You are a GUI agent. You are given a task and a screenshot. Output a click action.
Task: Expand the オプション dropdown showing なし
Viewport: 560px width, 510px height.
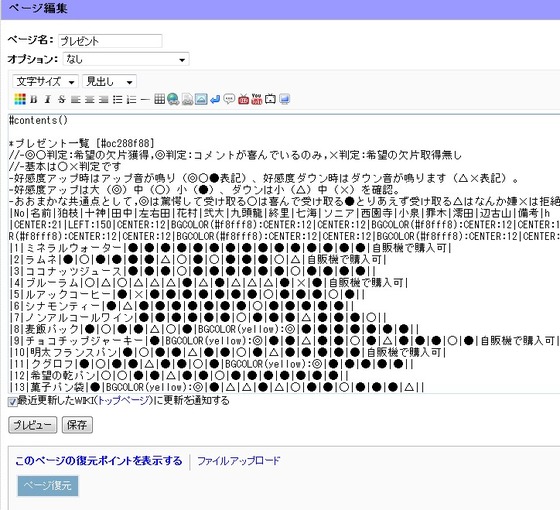pos(126,59)
